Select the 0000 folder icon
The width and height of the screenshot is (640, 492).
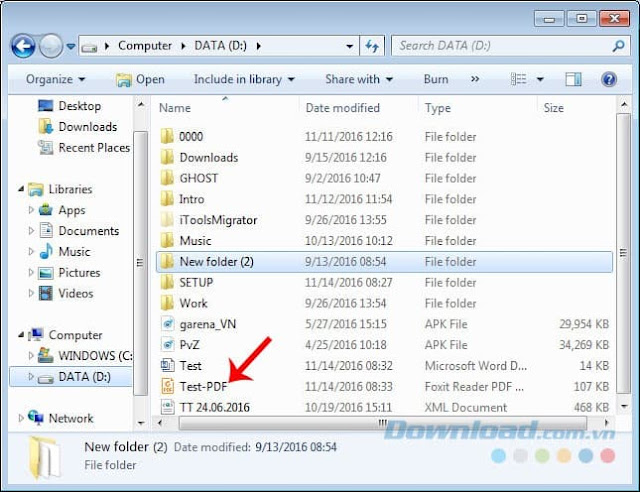click(x=167, y=136)
